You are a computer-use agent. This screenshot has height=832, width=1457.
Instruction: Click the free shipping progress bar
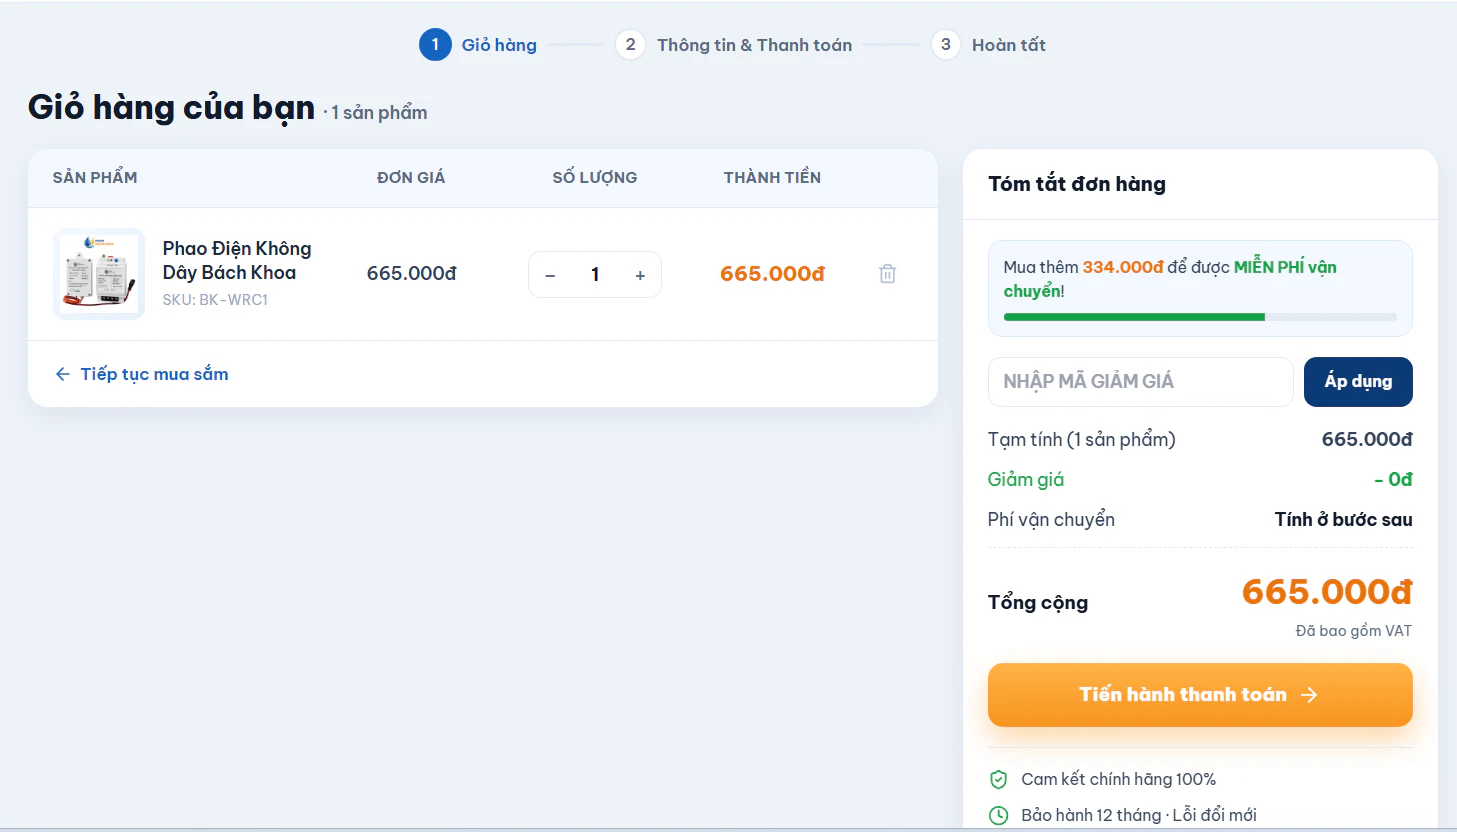[x=1200, y=317]
